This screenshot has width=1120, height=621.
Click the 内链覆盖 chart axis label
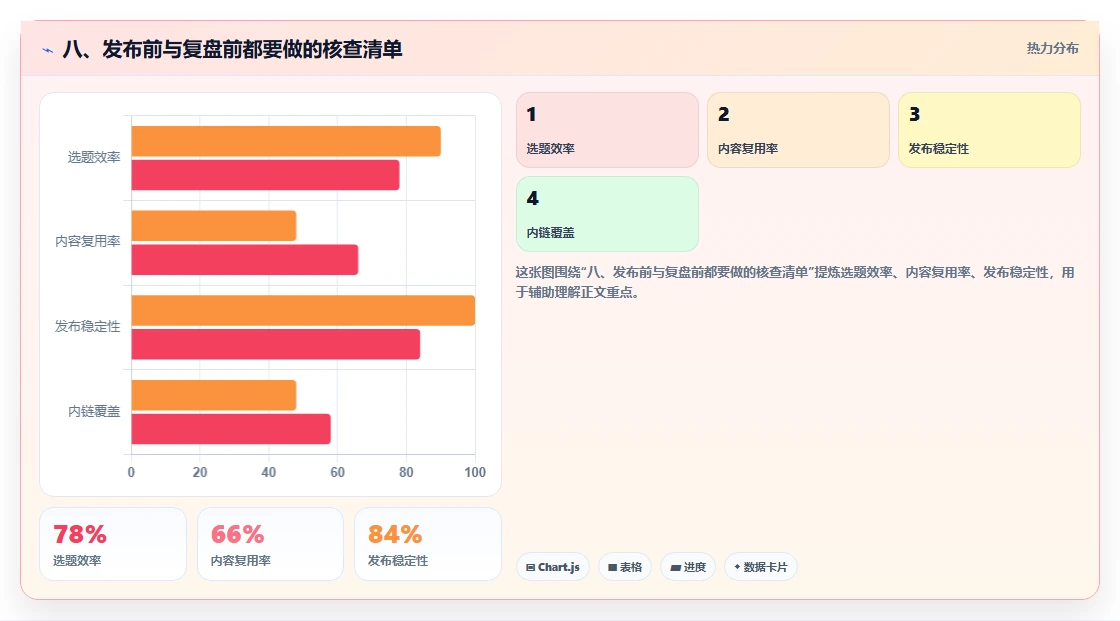click(x=94, y=411)
